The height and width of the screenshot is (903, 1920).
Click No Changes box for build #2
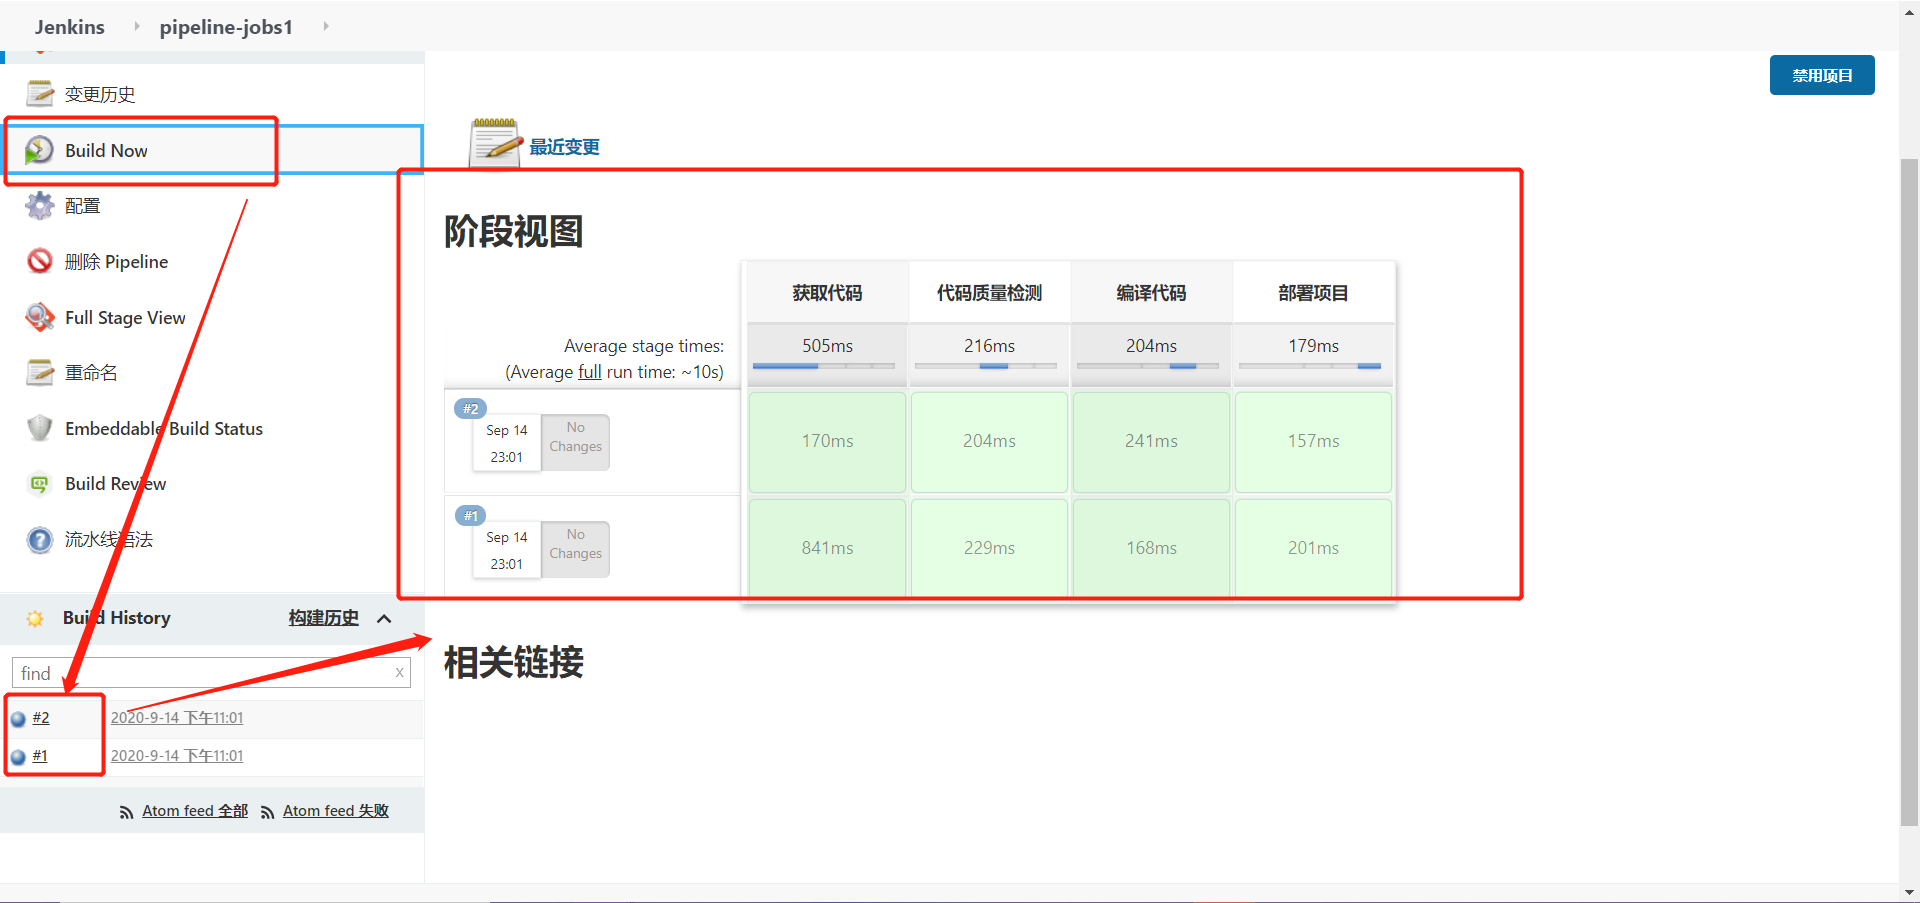coord(575,442)
